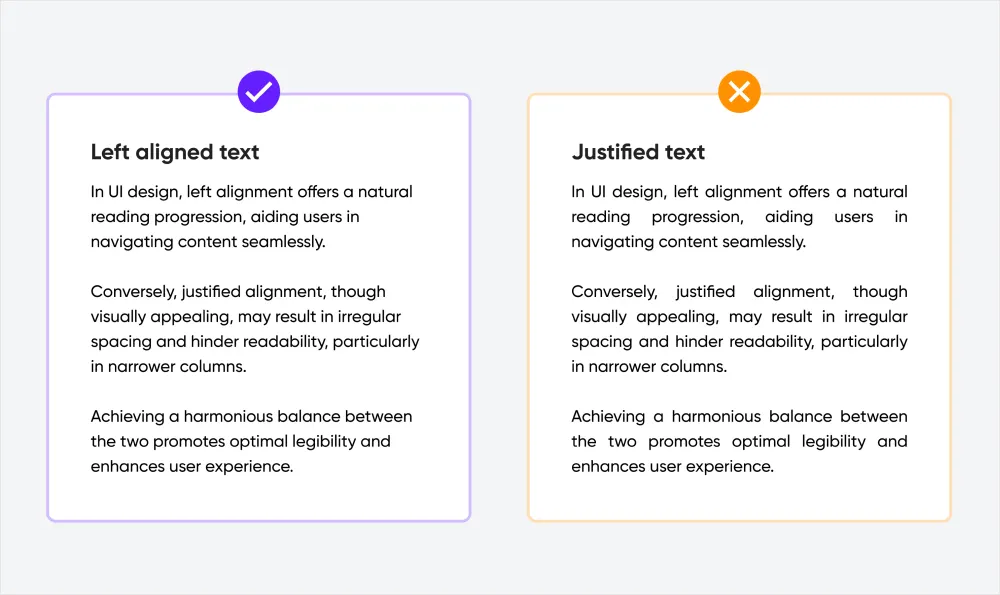The image size is (1000, 595).
Task: Click the word "progression," in the justified card
Action: (698, 217)
